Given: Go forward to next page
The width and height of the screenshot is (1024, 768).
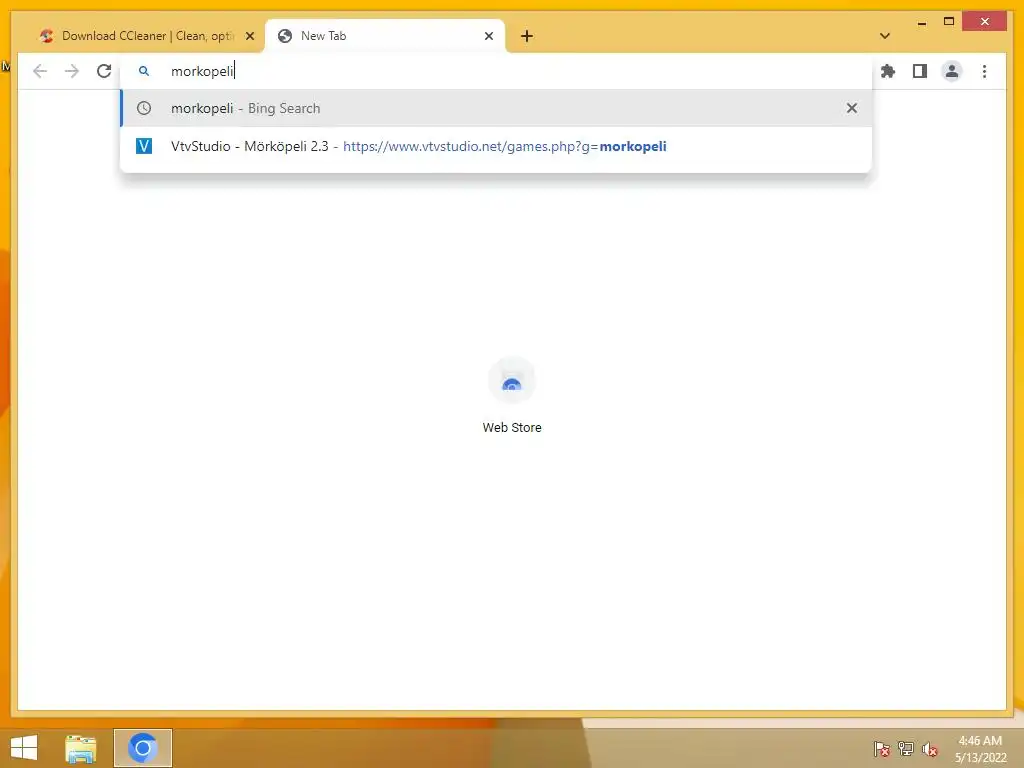Looking at the screenshot, I should click(72, 71).
